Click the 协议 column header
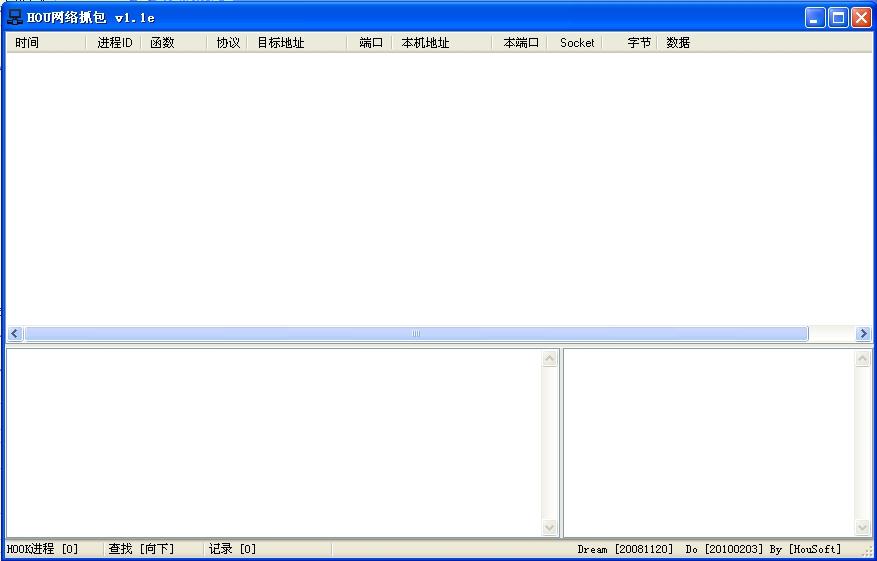The image size is (877, 561). pyautogui.click(x=227, y=43)
